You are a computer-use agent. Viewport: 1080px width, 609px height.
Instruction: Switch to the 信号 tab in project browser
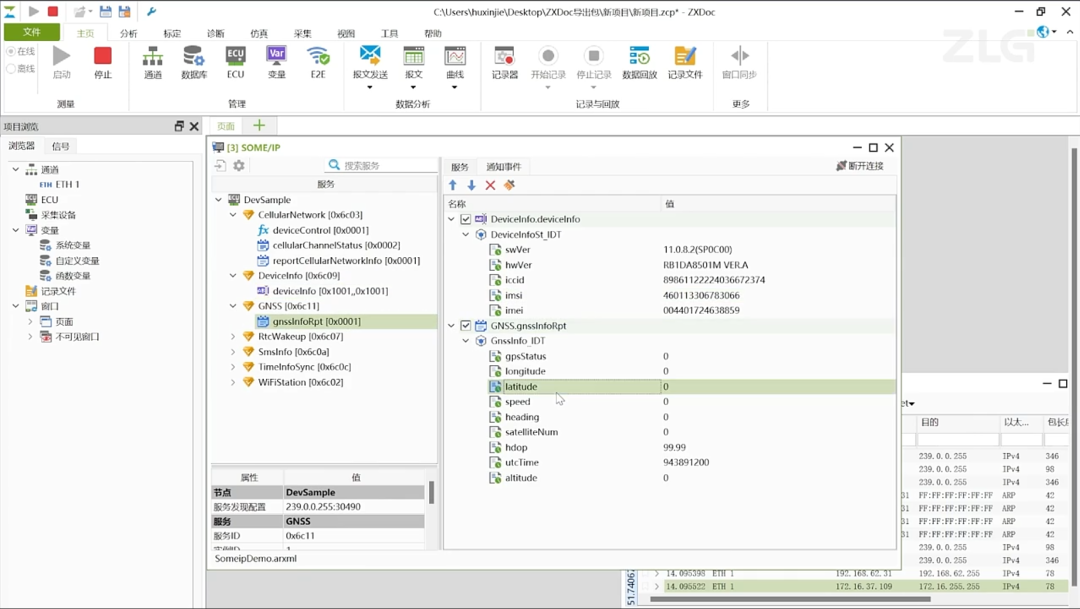pyautogui.click(x=61, y=146)
